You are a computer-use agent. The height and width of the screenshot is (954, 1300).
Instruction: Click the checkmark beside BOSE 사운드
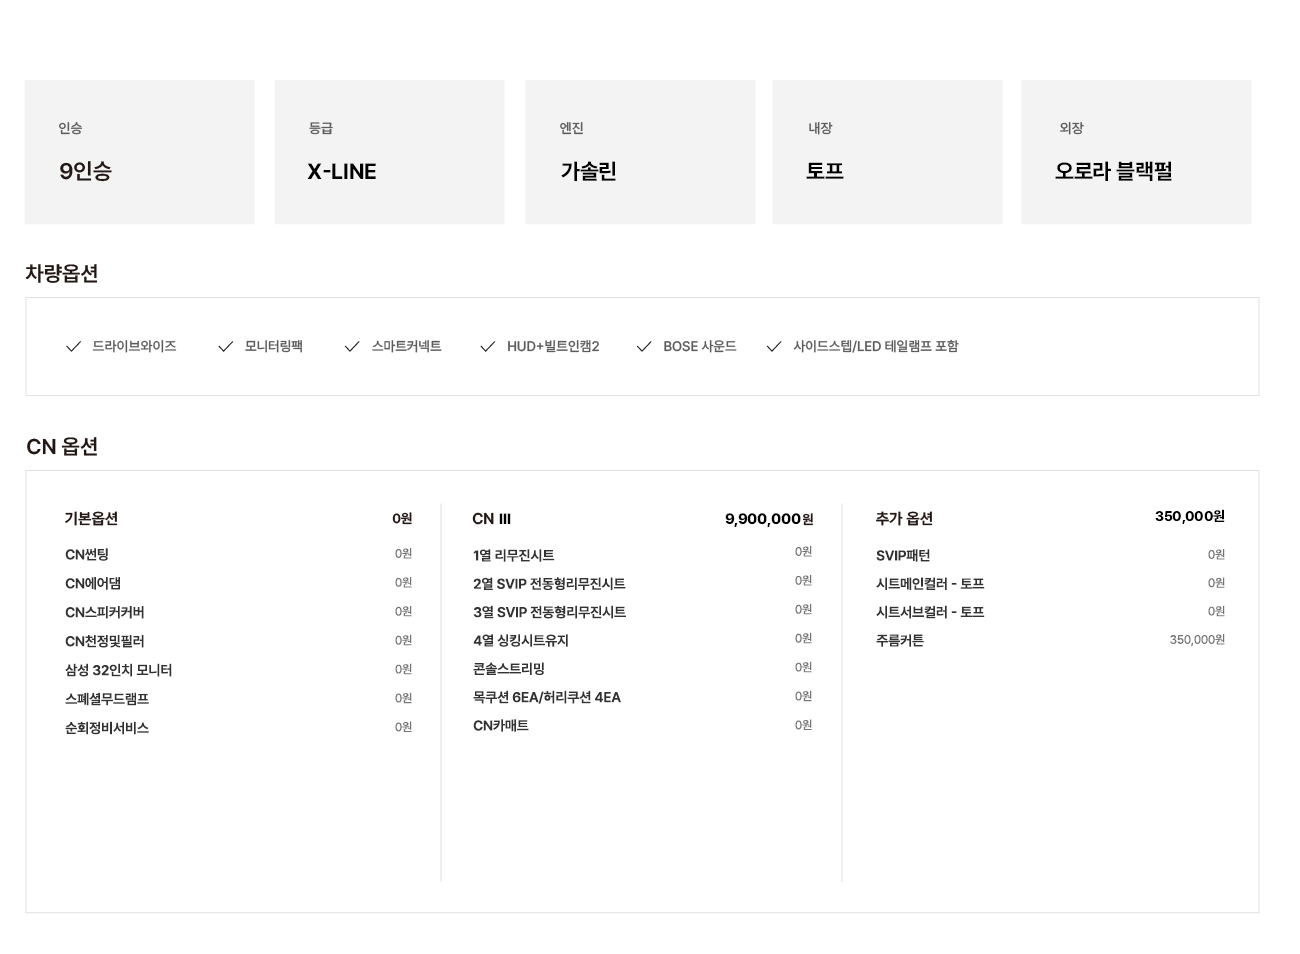pos(644,347)
